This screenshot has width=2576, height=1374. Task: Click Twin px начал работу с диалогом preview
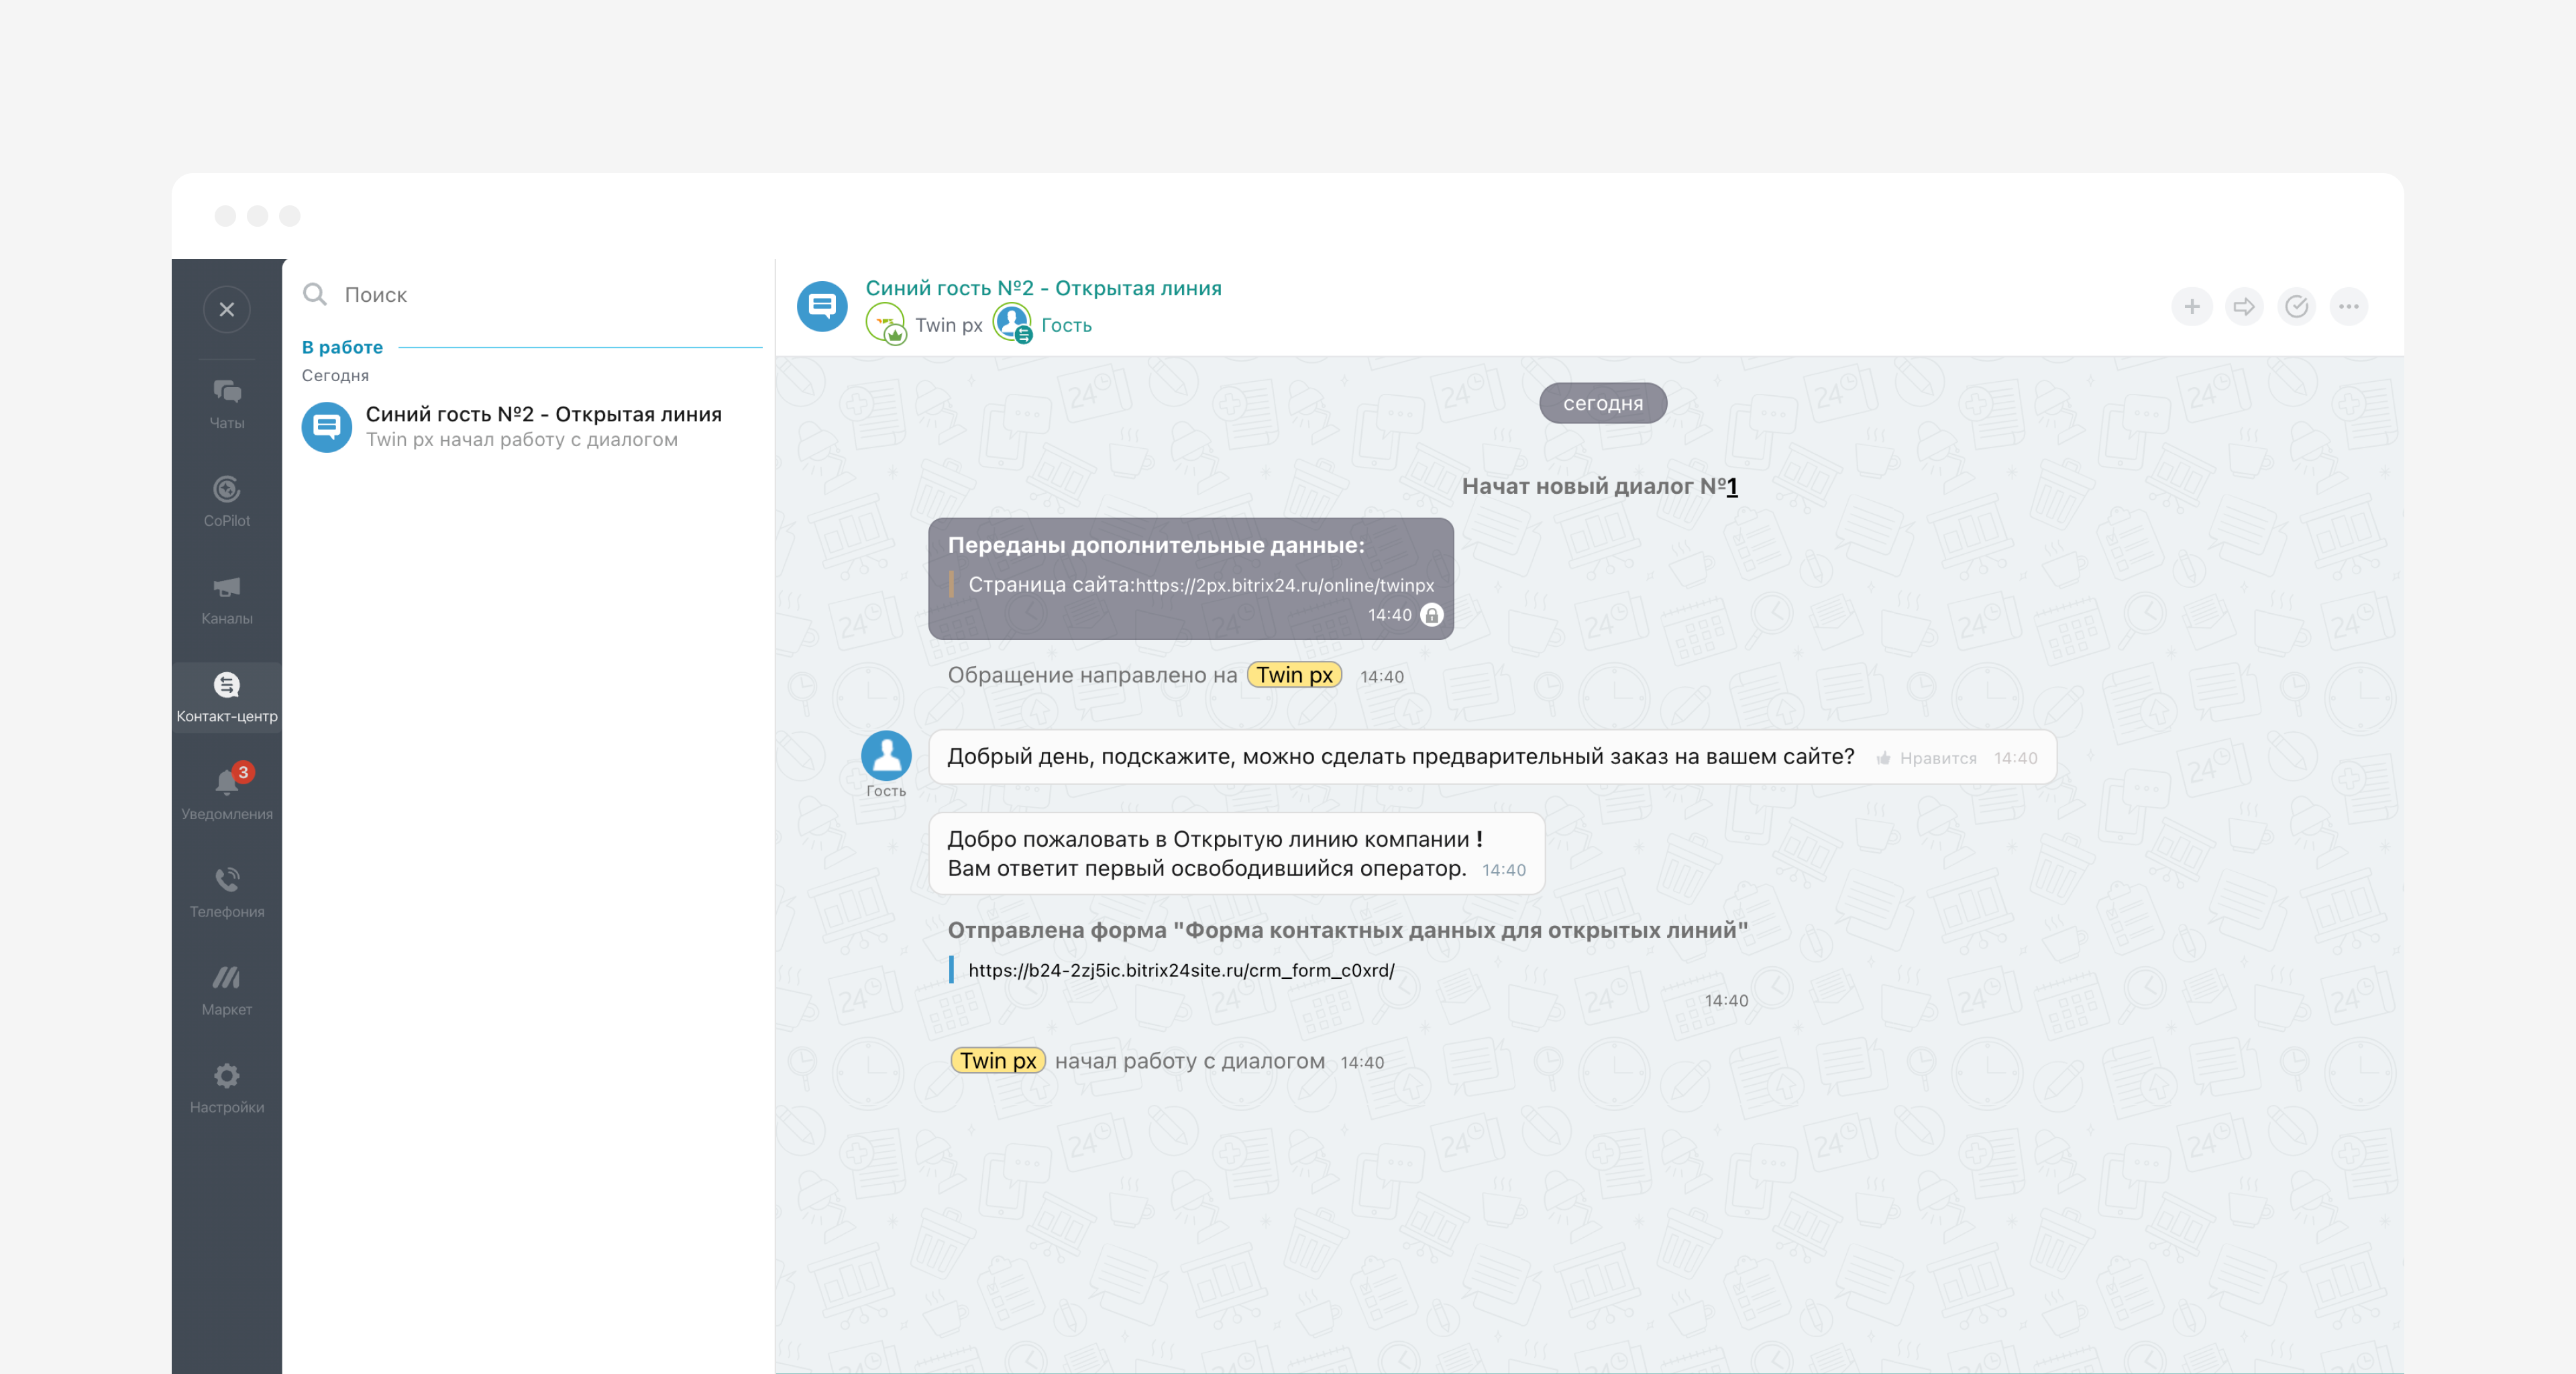[521, 440]
